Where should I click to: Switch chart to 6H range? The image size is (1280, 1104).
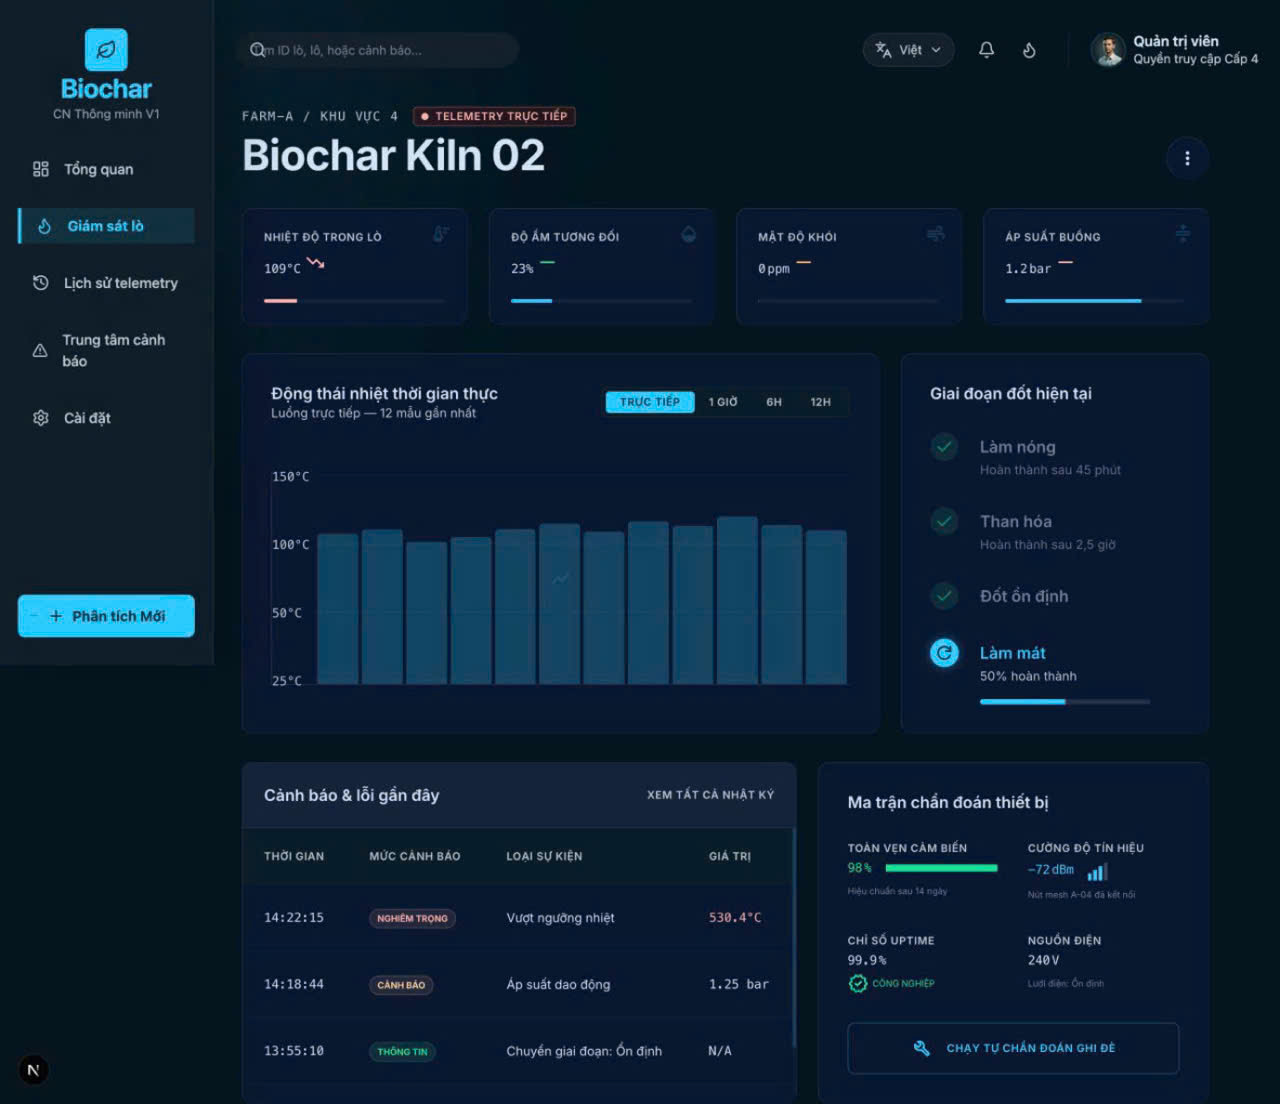774,402
